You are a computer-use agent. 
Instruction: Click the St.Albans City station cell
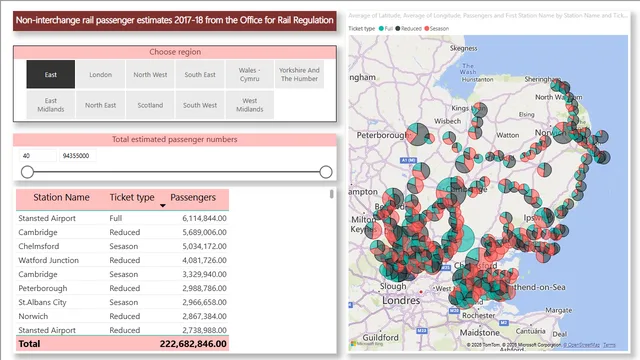click(42, 302)
